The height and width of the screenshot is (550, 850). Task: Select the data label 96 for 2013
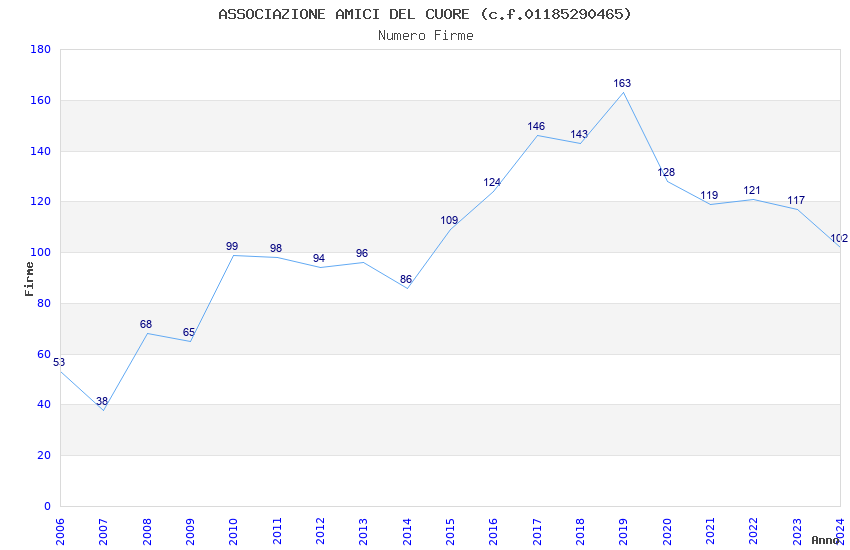[362, 253]
